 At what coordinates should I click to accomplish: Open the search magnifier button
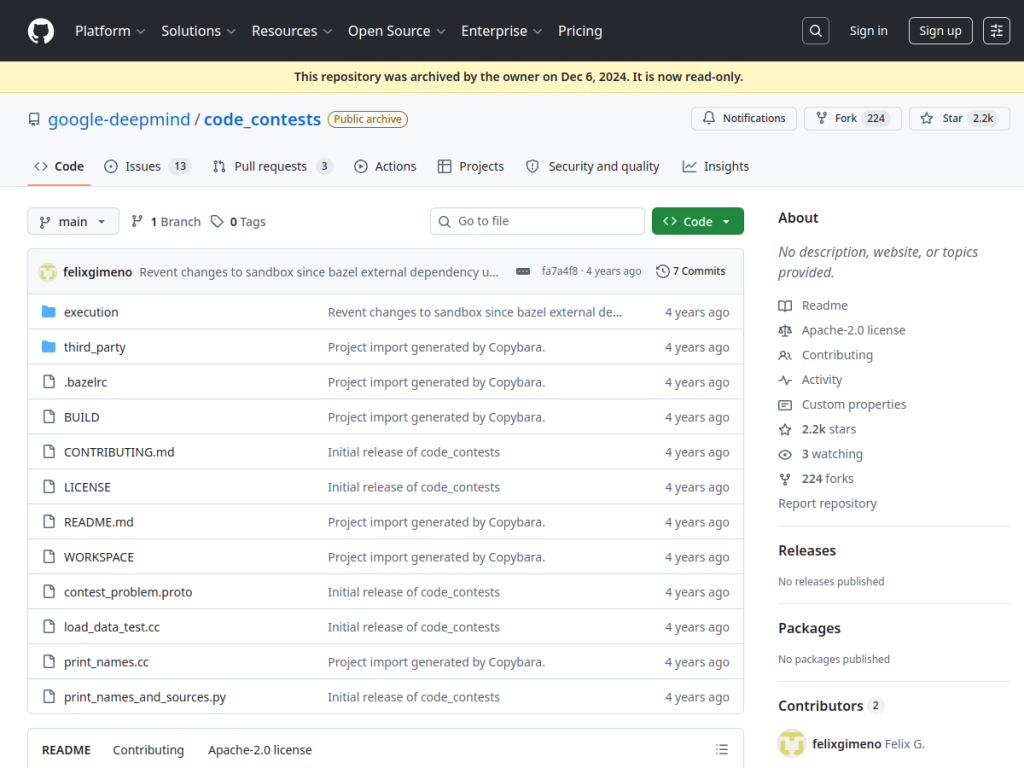[816, 31]
